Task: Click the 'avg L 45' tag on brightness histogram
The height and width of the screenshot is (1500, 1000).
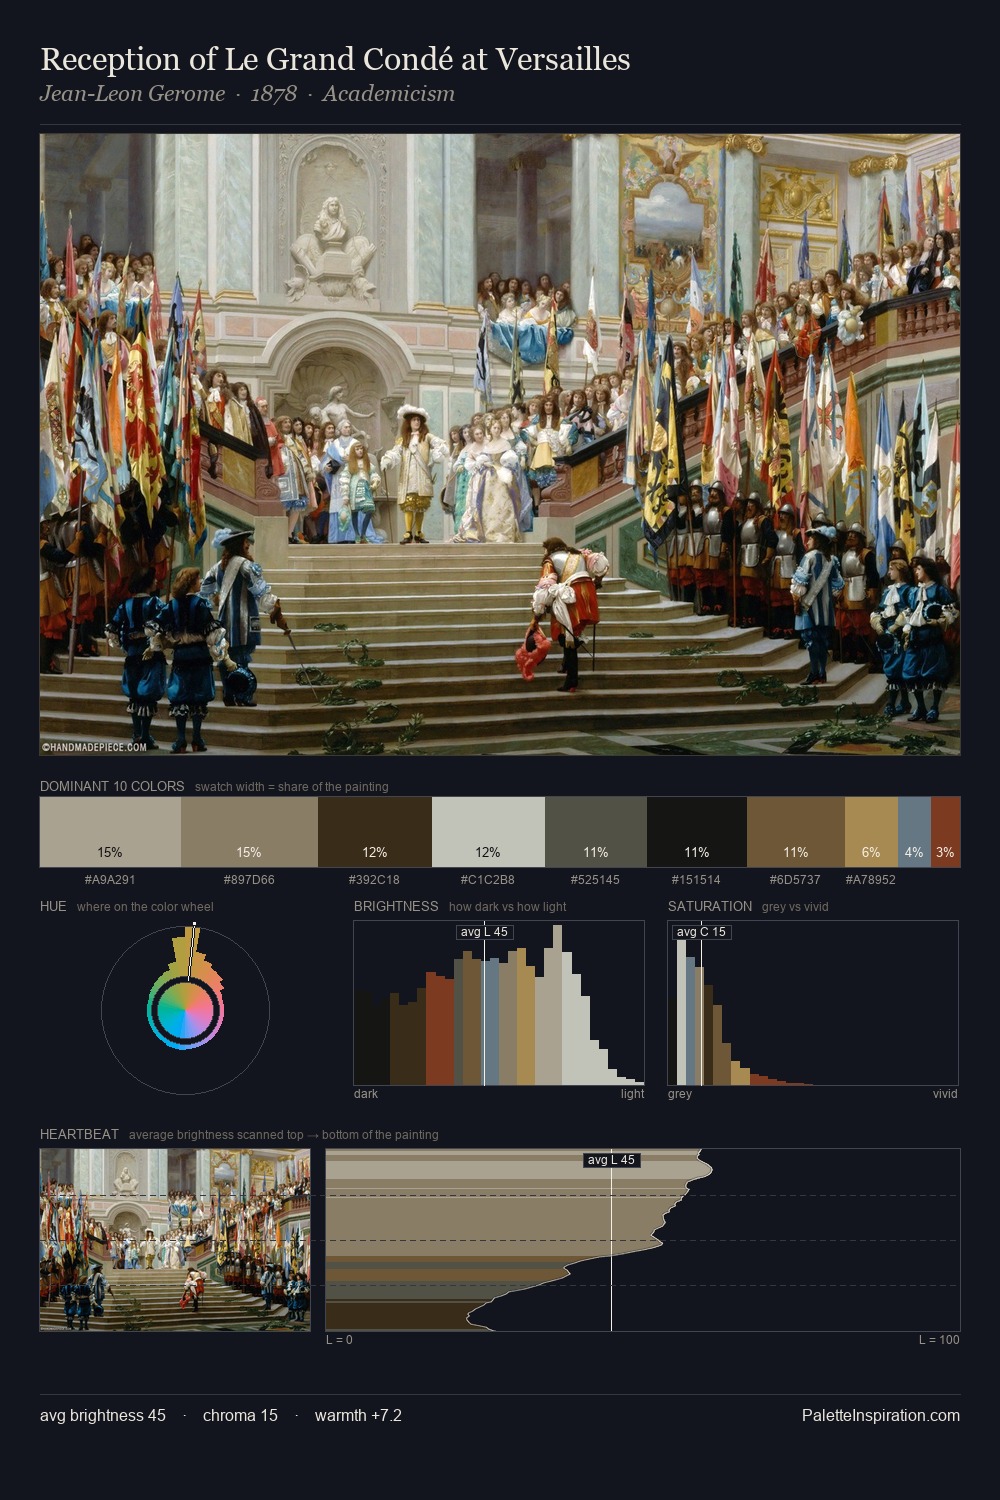Action: pos(484,932)
